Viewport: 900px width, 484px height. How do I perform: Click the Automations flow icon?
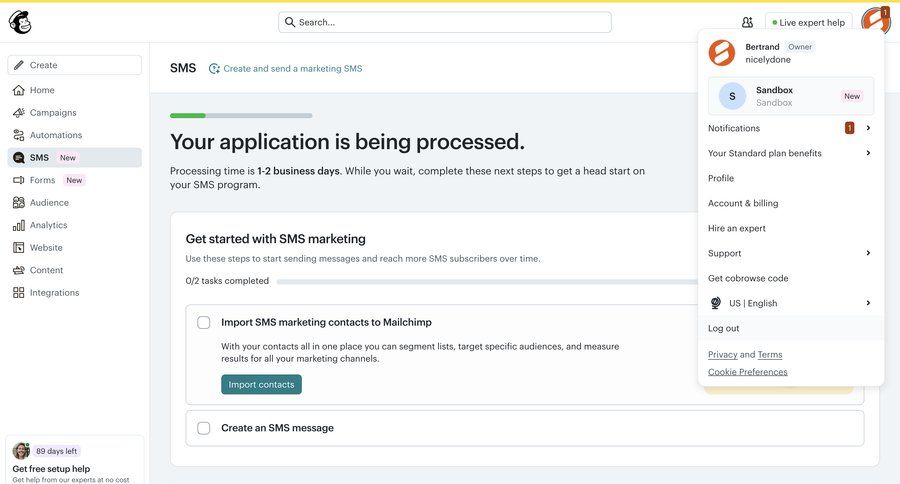pyautogui.click(x=18, y=135)
